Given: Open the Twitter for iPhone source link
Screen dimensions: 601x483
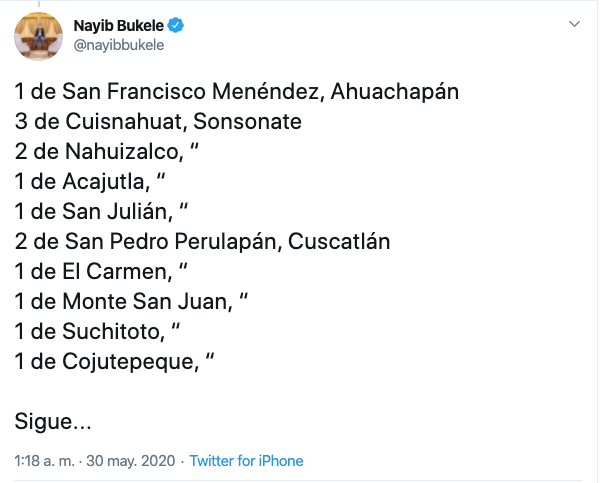Looking at the screenshot, I should tap(246, 461).
